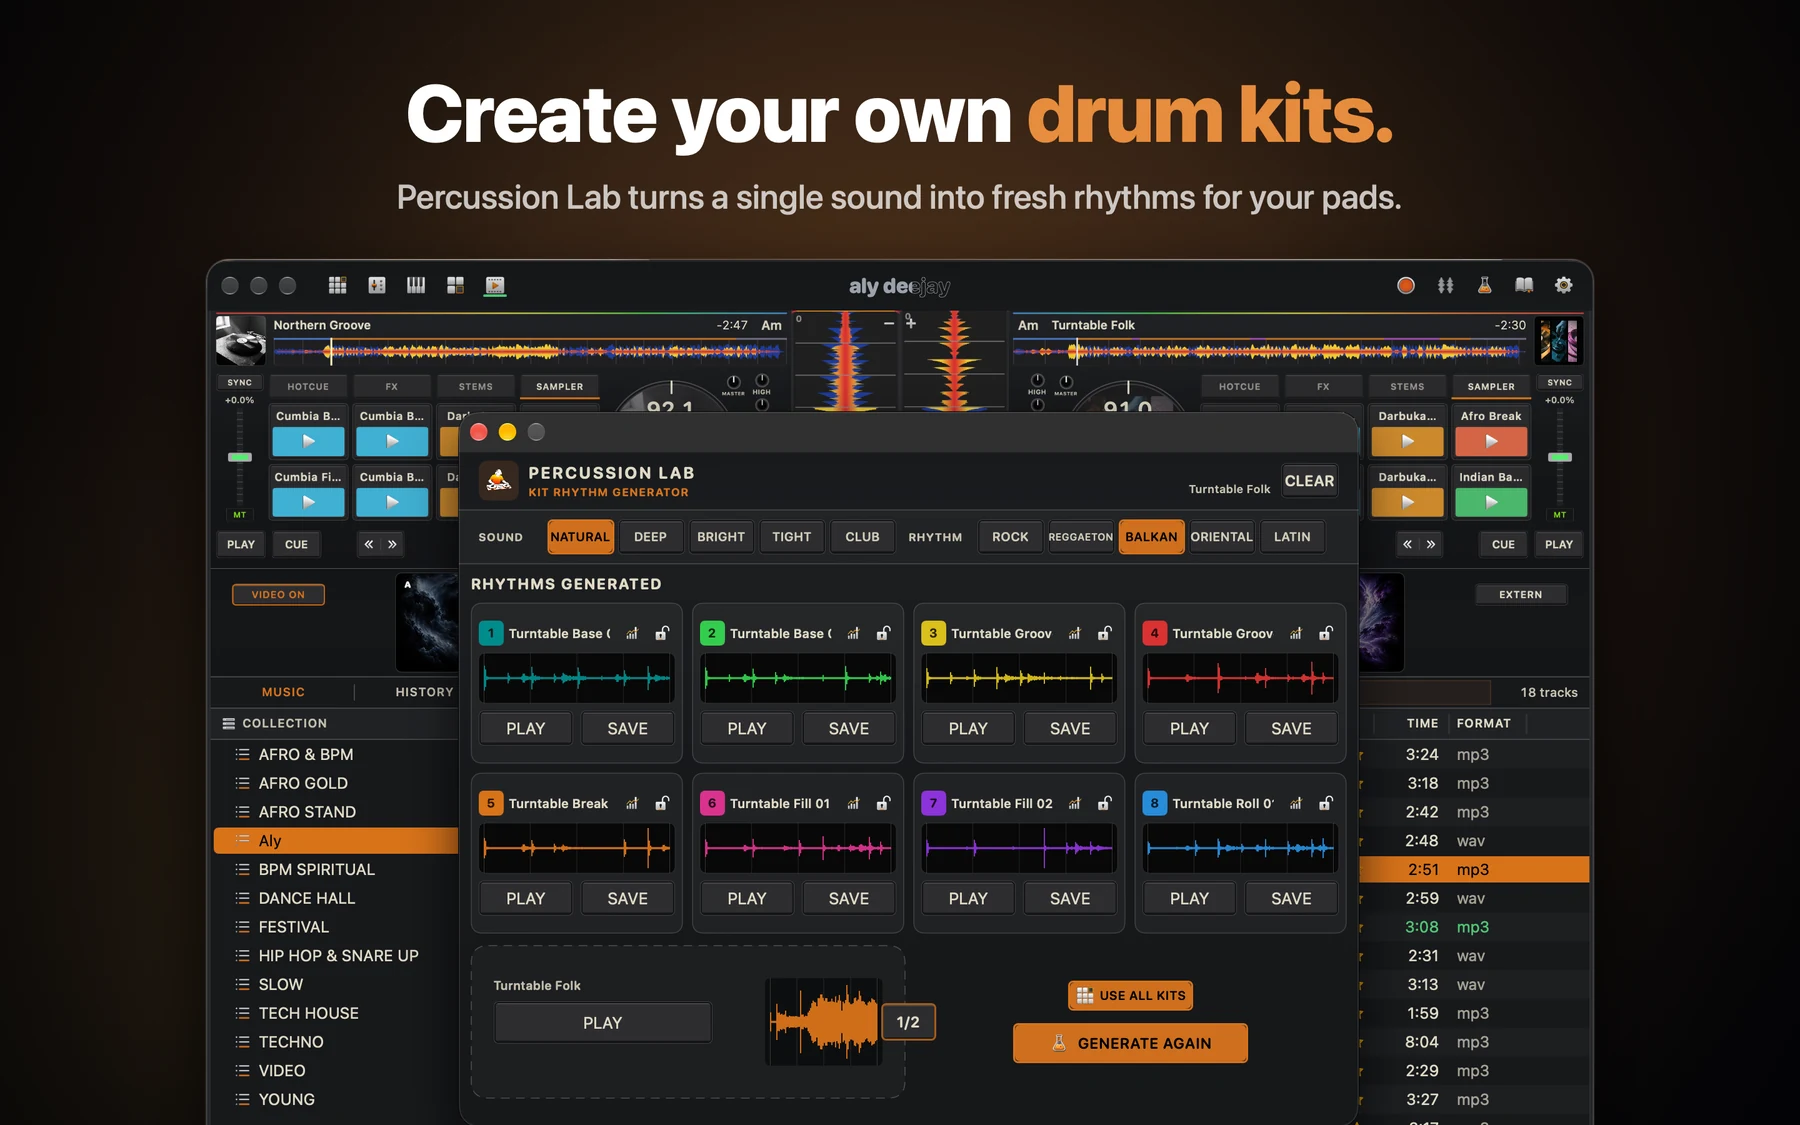
Task: Click the lock icon on rhythm 8
Action: [x=1326, y=803]
